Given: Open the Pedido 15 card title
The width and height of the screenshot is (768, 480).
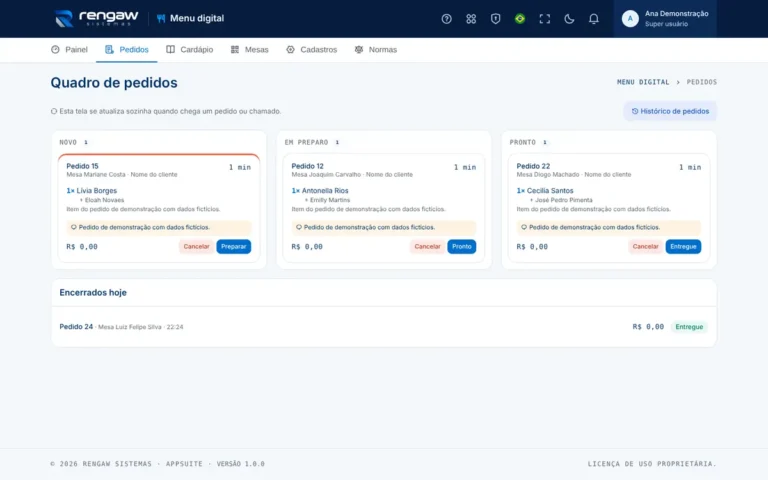Looking at the screenshot, I should [82, 166].
